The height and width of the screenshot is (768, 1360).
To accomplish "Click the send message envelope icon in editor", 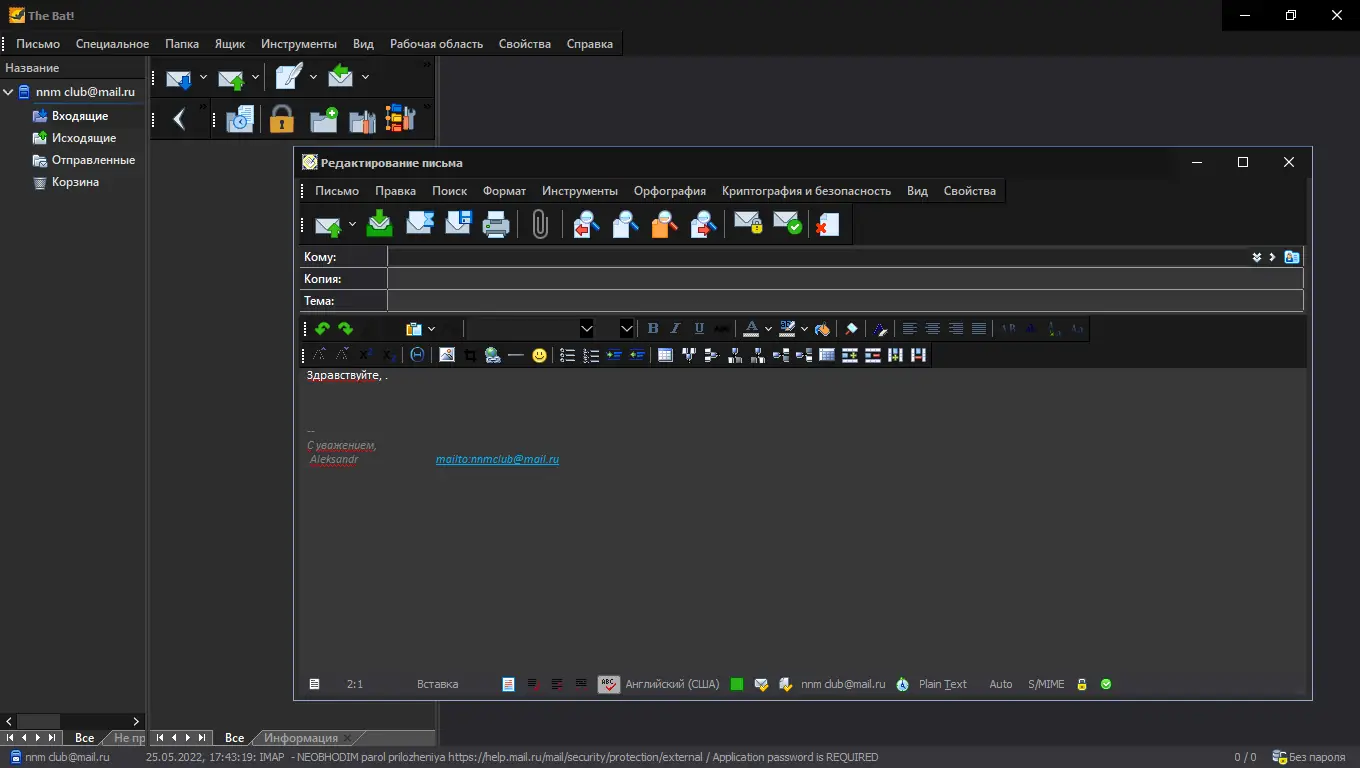I will pyautogui.click(x=328, y=225).
